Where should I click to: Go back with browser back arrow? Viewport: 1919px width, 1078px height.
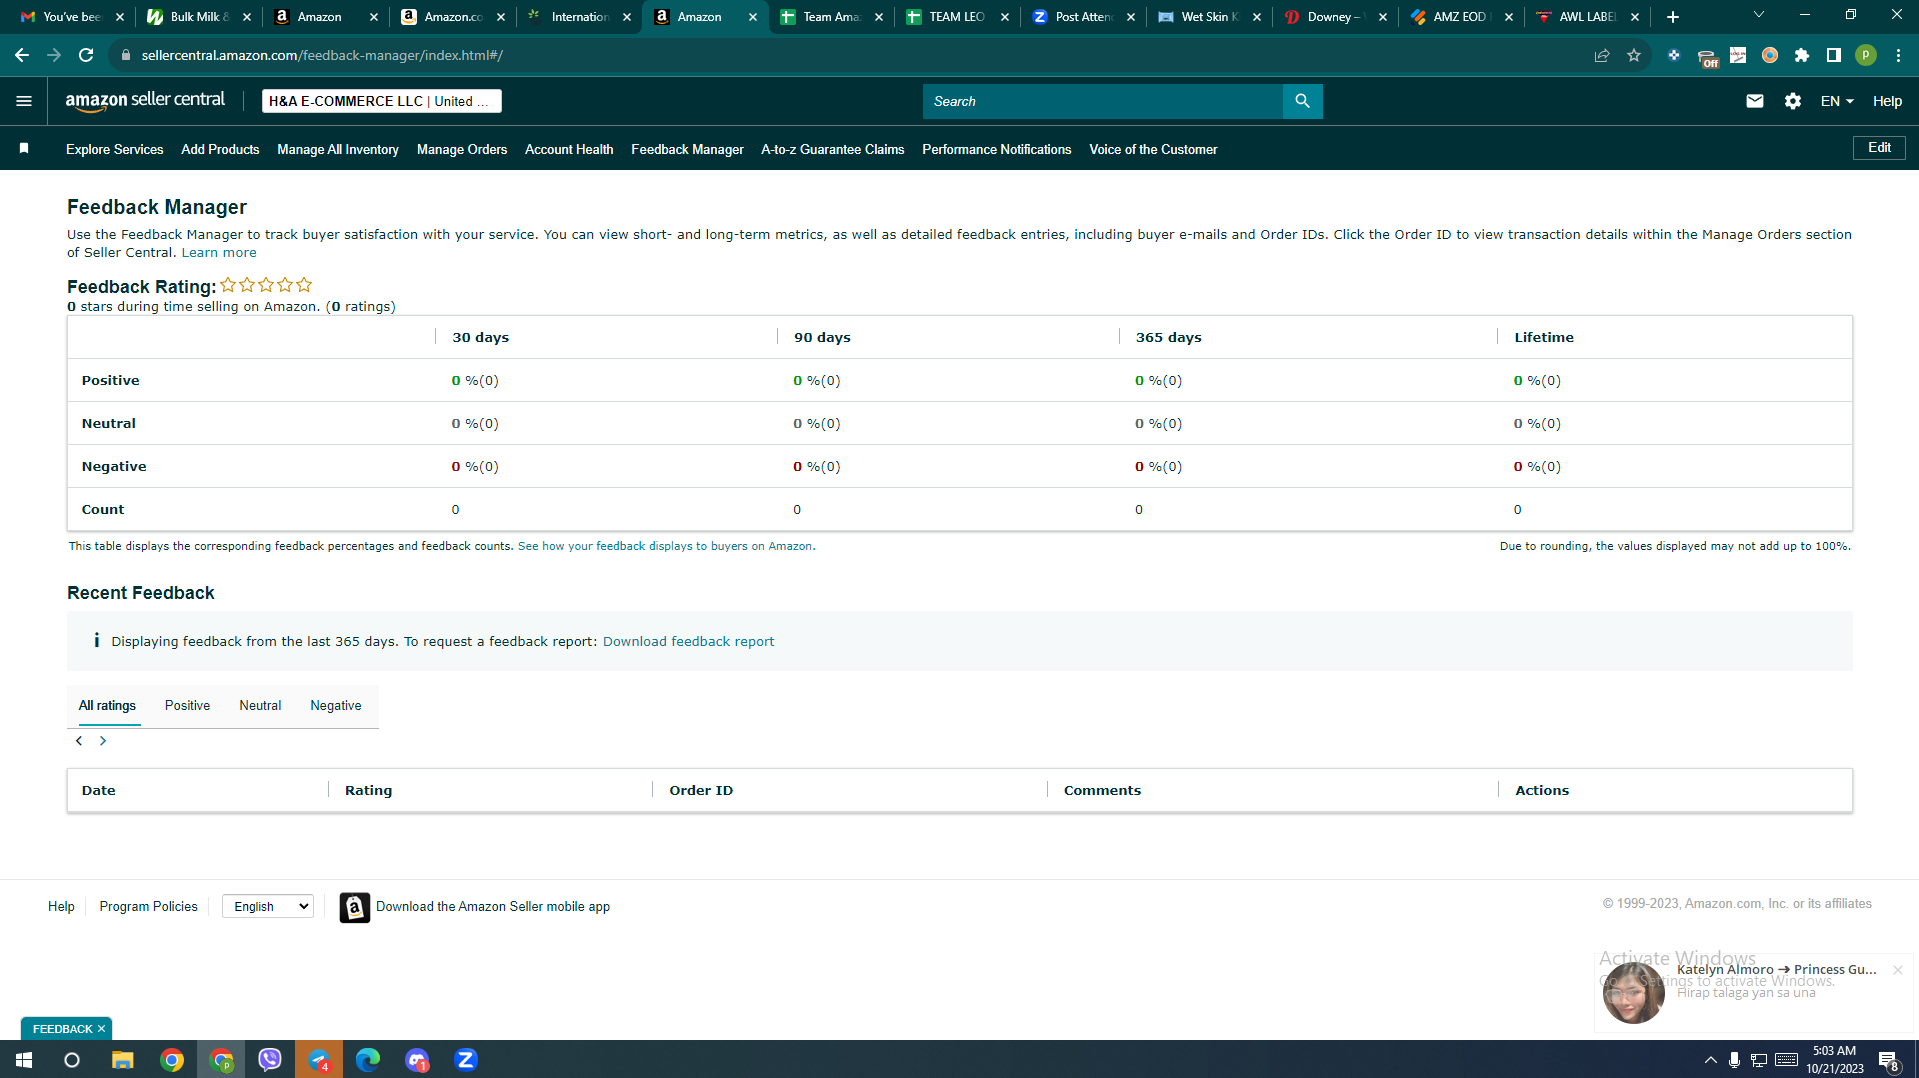(22, 55)
